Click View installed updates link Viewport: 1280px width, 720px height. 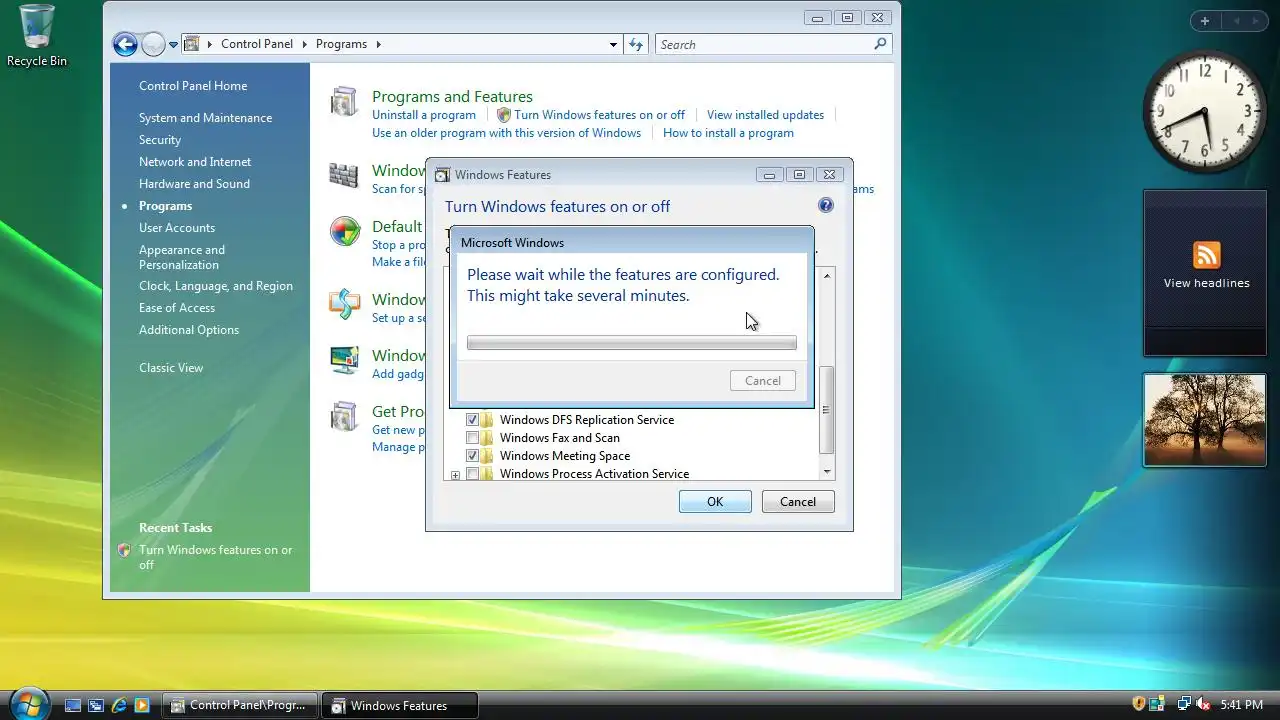765,115
